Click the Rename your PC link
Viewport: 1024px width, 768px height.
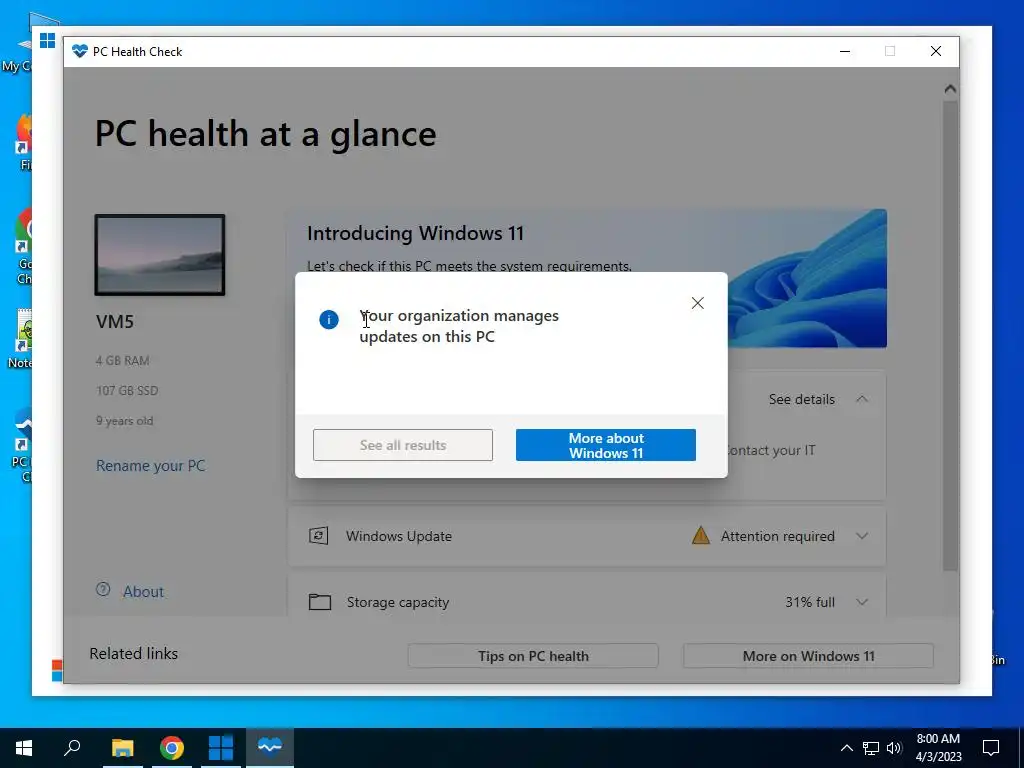coord(150,466)
